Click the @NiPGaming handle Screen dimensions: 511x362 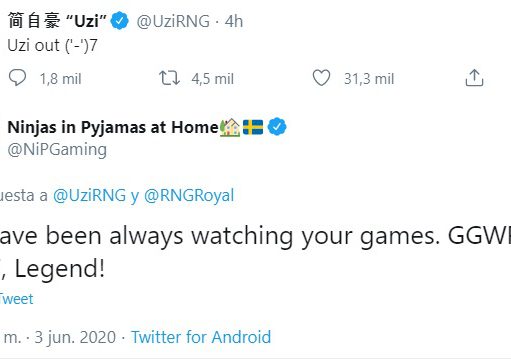click(57, 150)
